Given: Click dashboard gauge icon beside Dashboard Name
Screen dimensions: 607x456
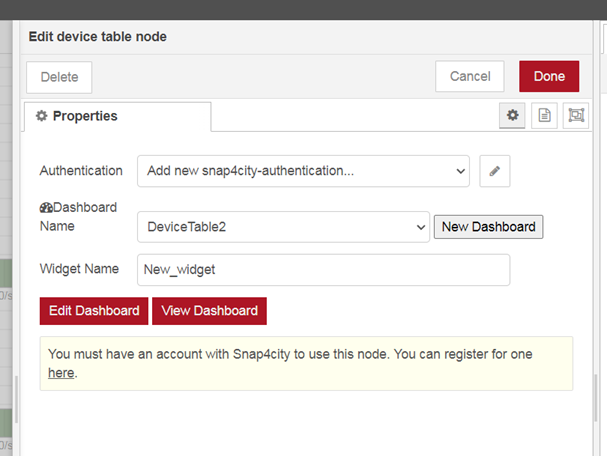Looking at the screenshot, I should click(46, 208).
